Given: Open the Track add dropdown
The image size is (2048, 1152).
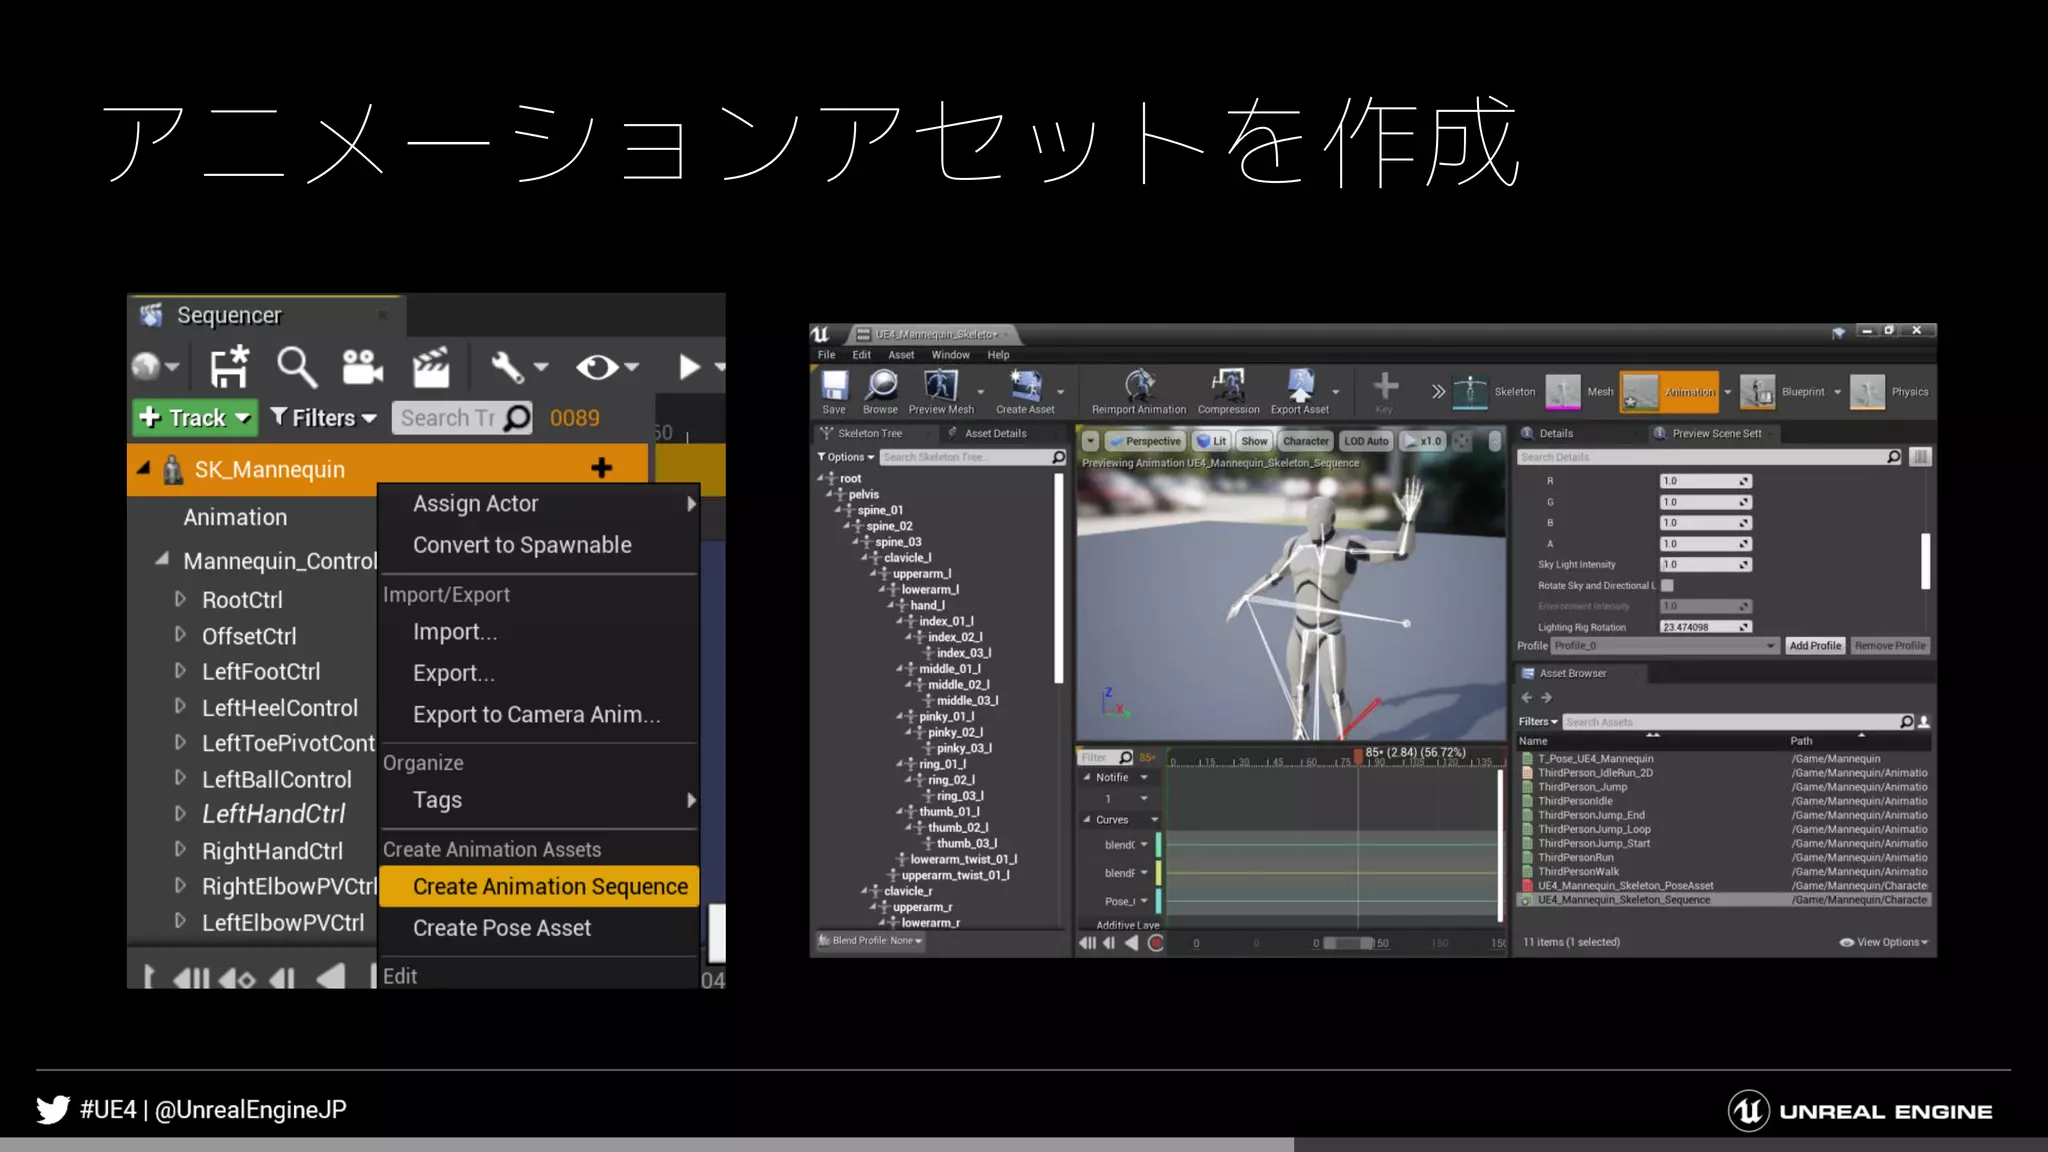Looking at the screenshot, I should [x=195, y=418].
